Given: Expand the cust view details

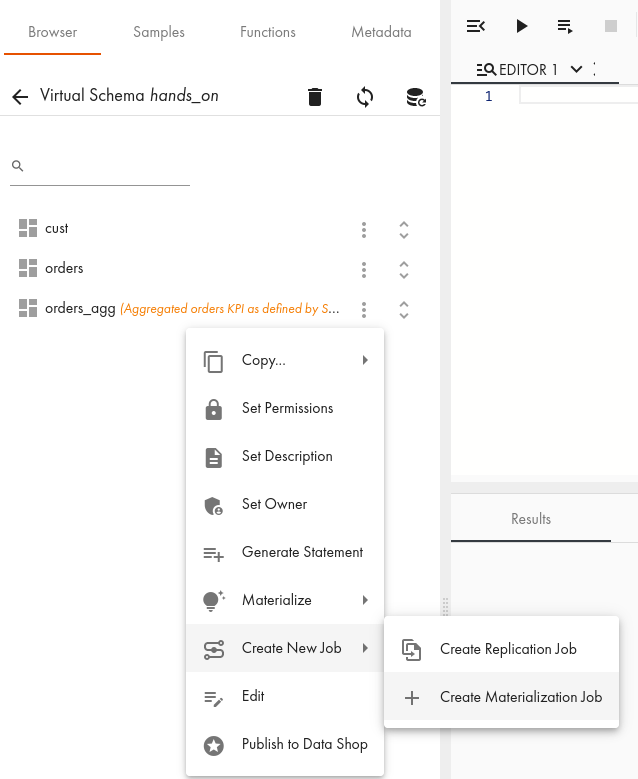Looking at the screenshot, I should click(404, 229).
